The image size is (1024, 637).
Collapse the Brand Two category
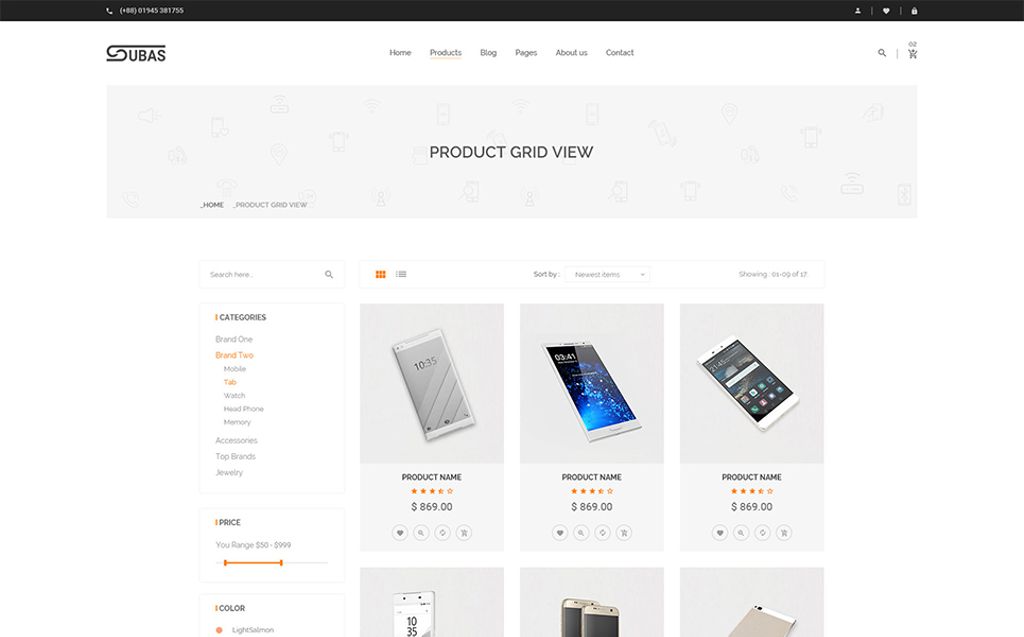[234, 355]
